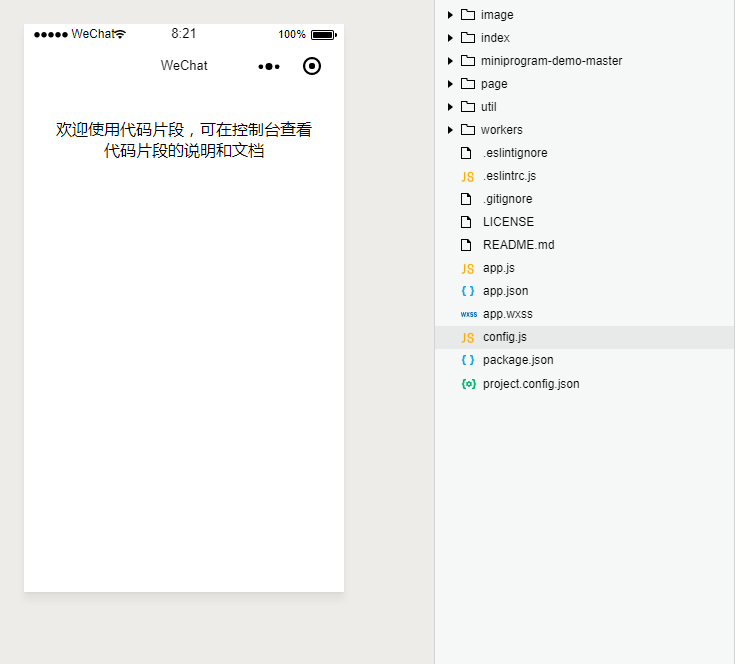The height and width of the screenshot is (664, 750).
Task: Click the JS icon of .eslintrc.js
Action: coord(468,177)
